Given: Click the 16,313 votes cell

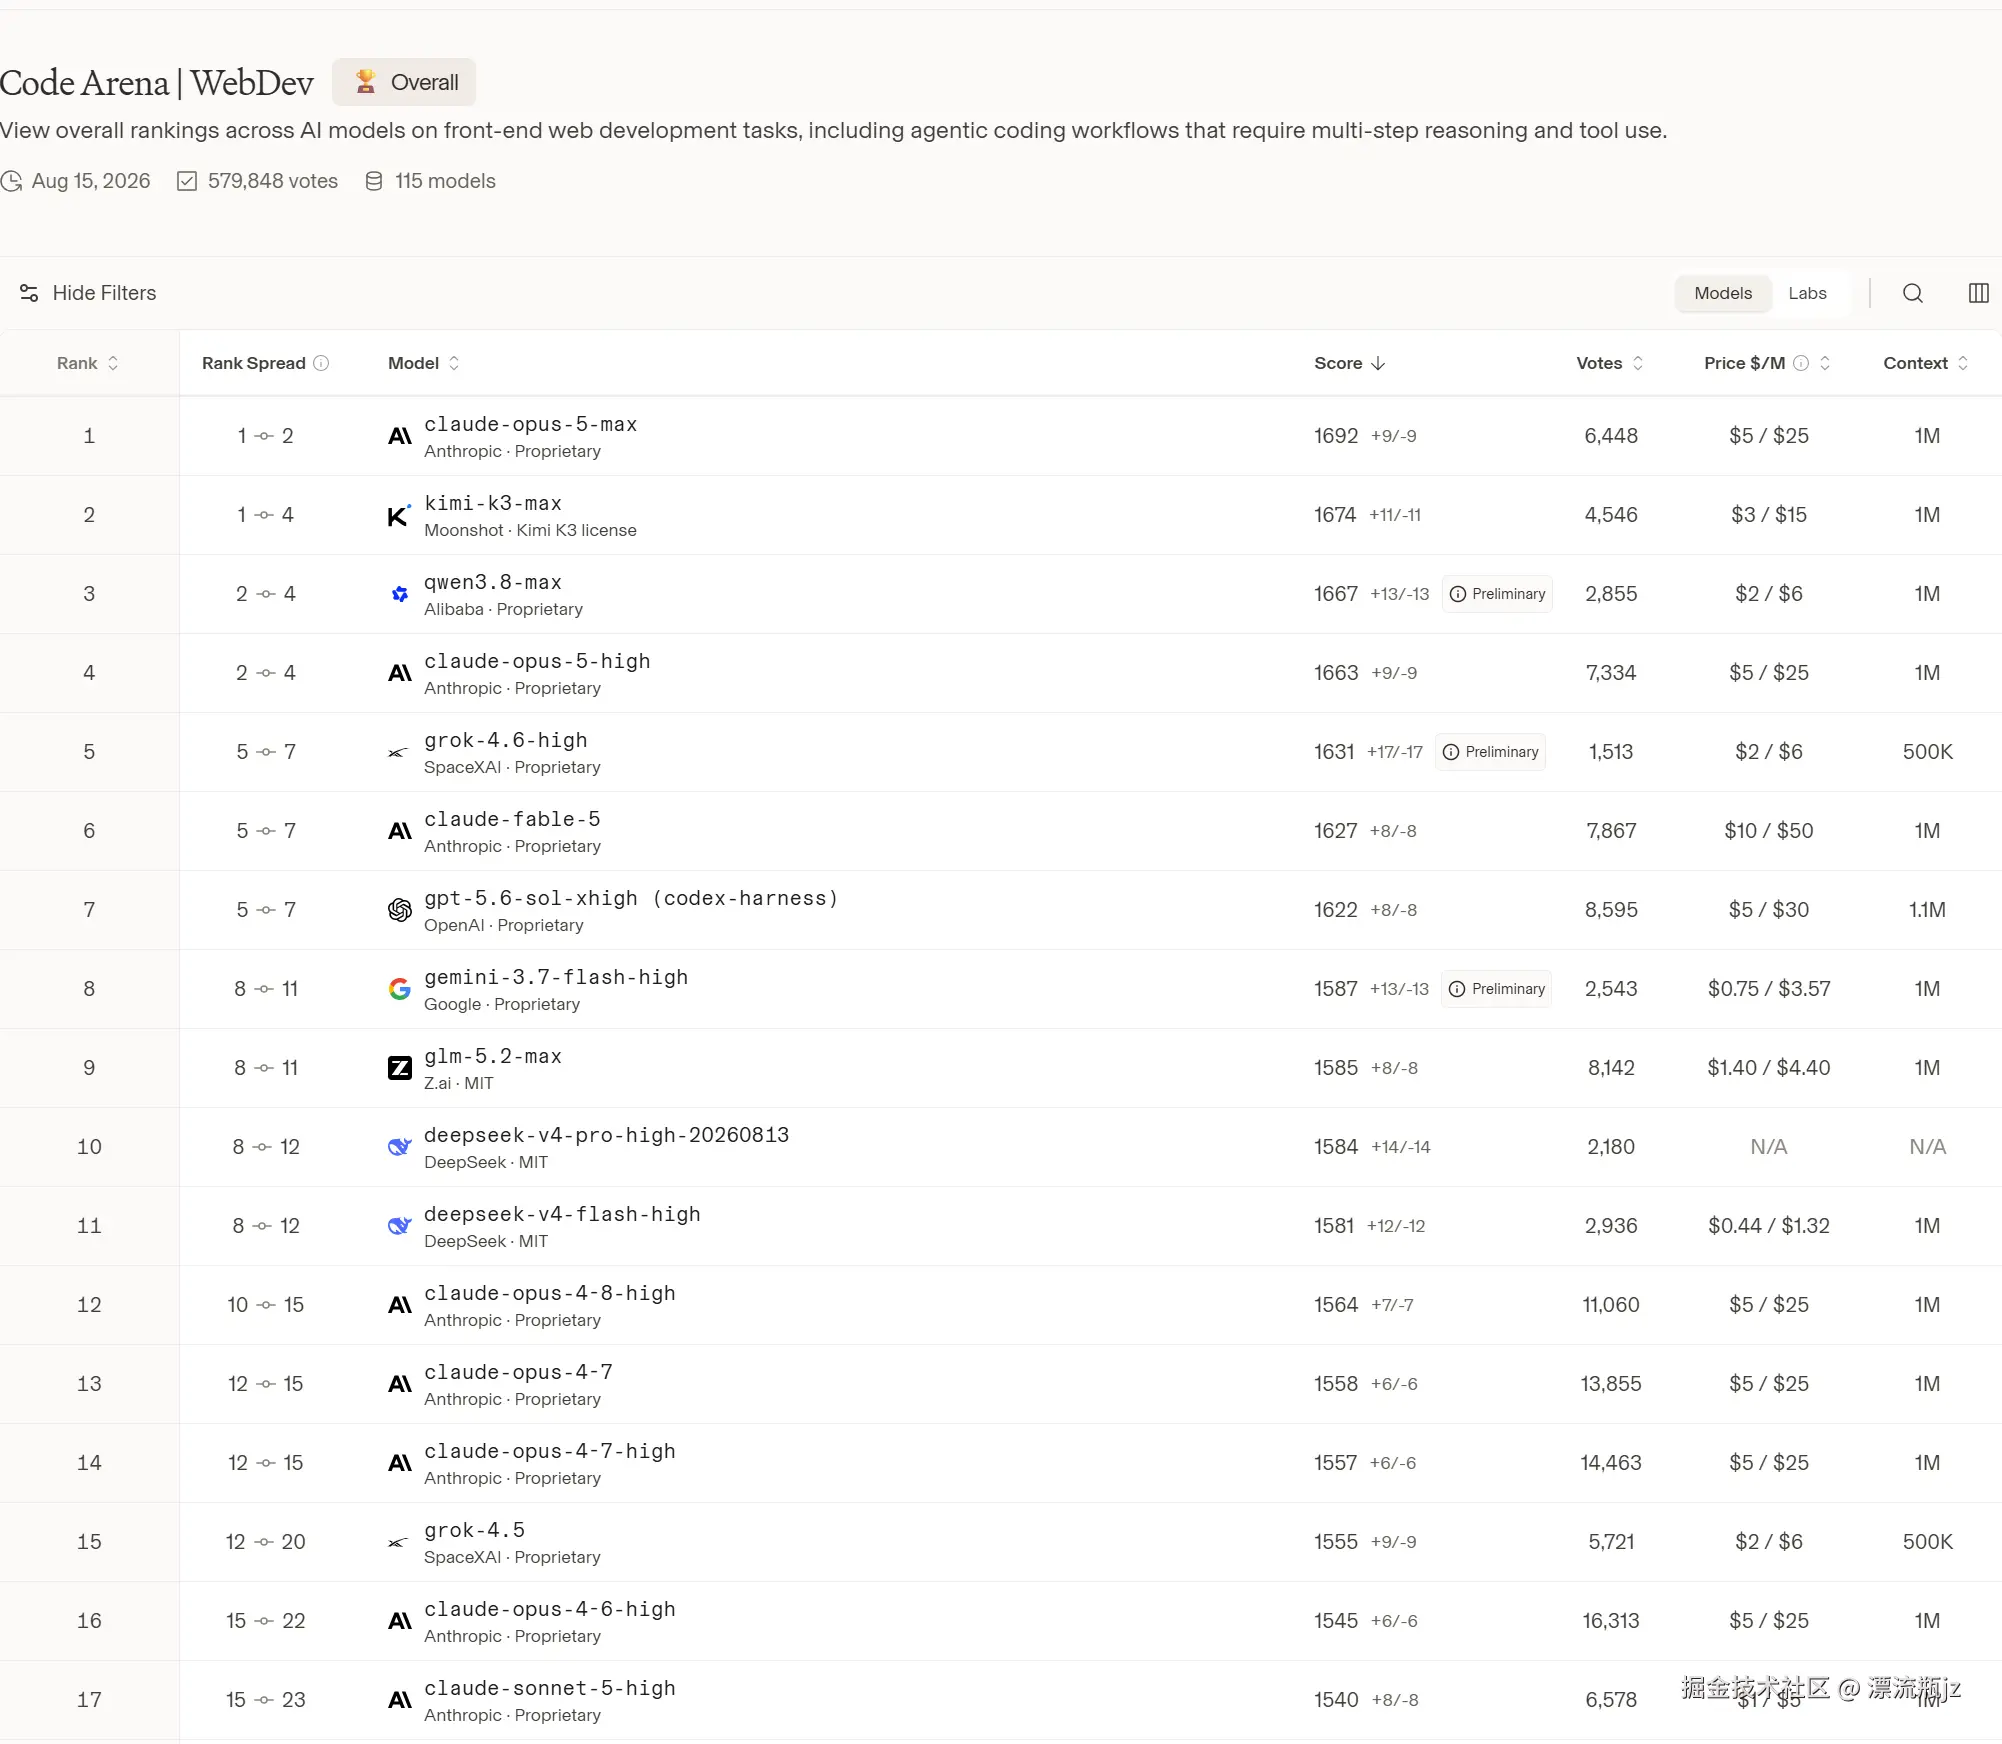Looking at the screenshot, I should tap(1611, 1621).
